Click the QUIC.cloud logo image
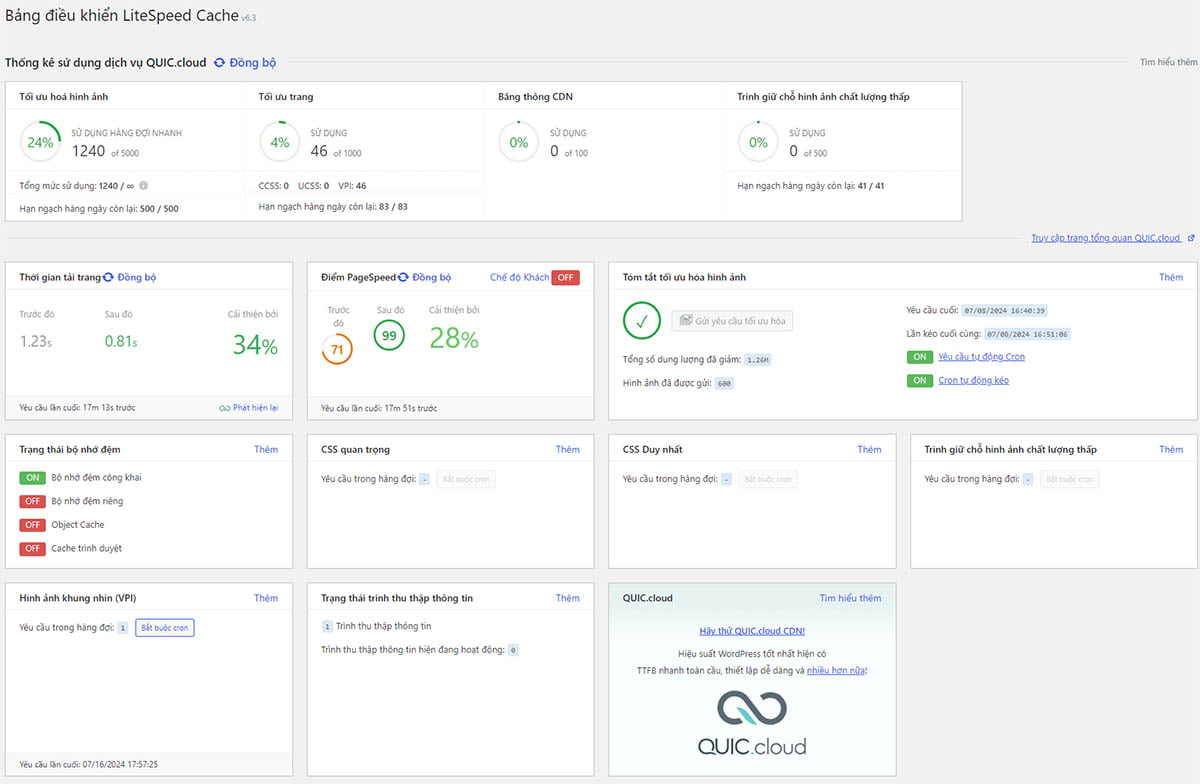Image resolution: width=1200 pixels, height=784 pixels. pyautogui.click(x=752, y=723)
